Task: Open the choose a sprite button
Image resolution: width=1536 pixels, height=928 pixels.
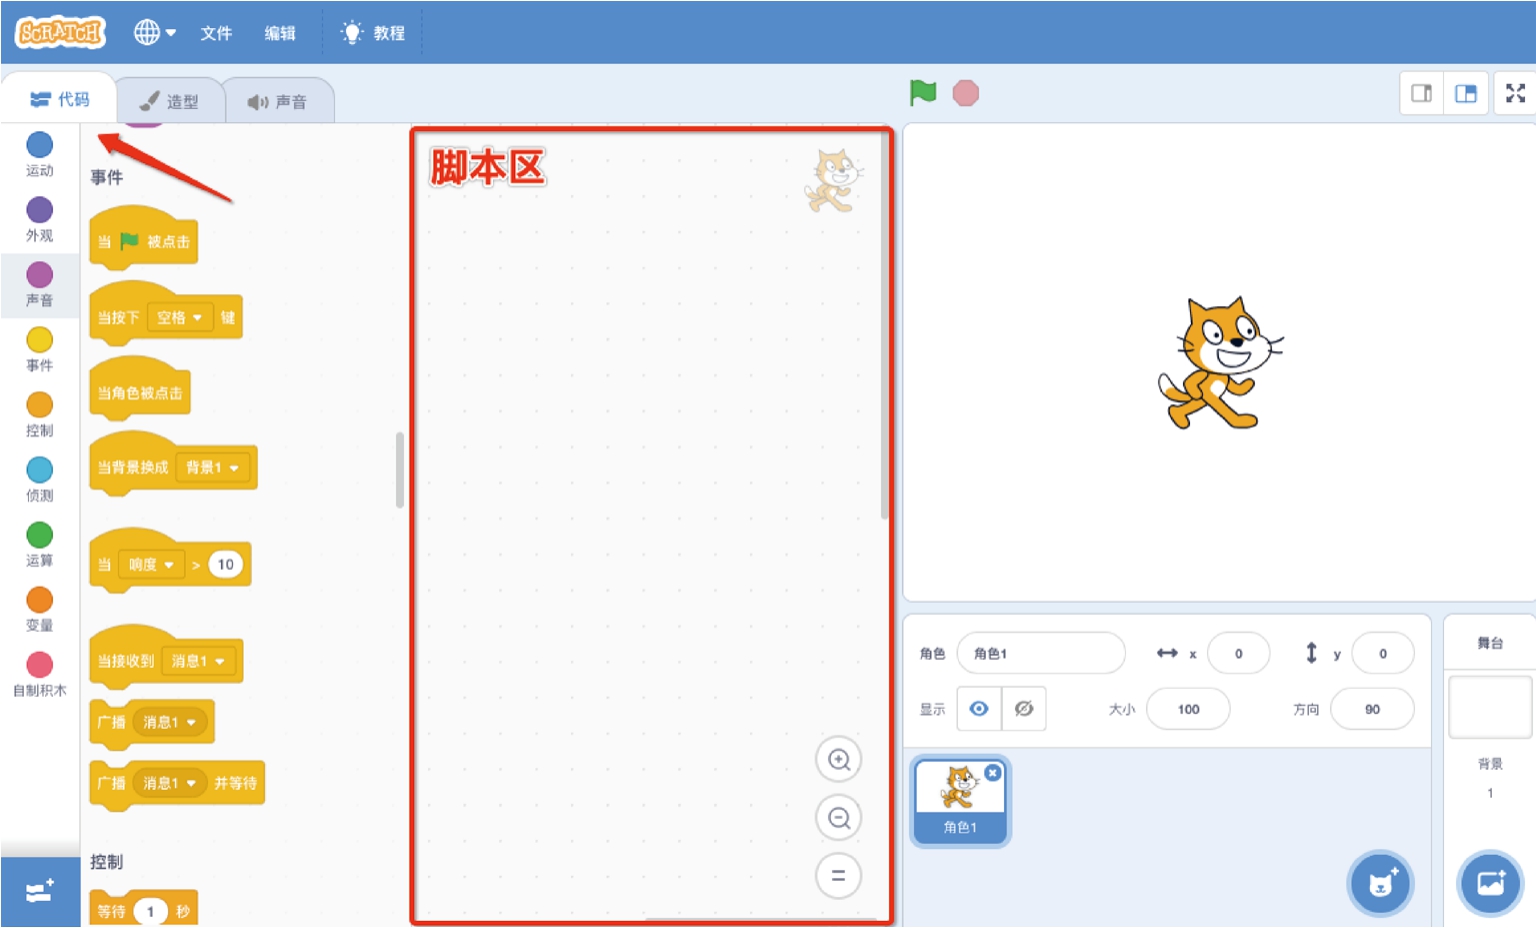Action: [x=1380, y=884]
